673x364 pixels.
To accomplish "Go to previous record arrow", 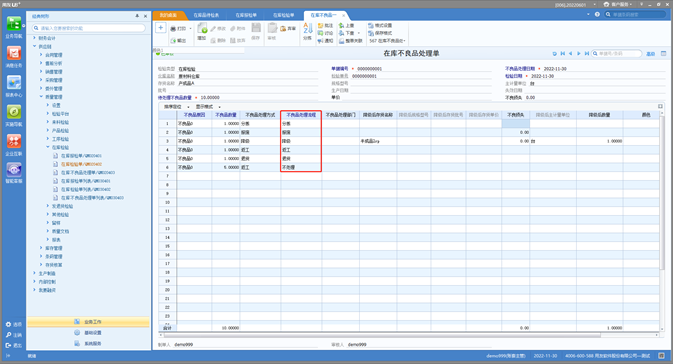I will pos(570,54).
